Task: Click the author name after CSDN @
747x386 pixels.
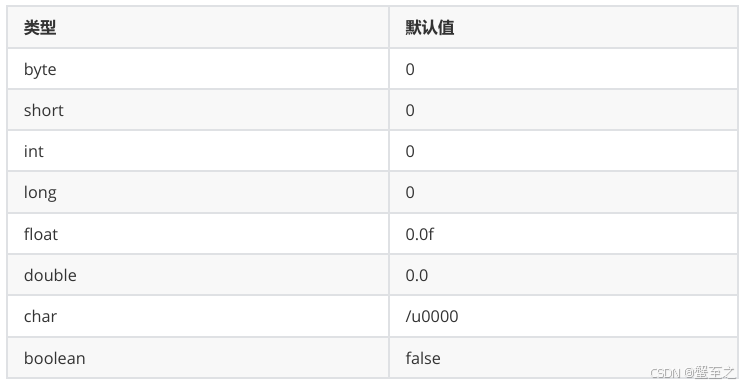Action: click(715, 372)
